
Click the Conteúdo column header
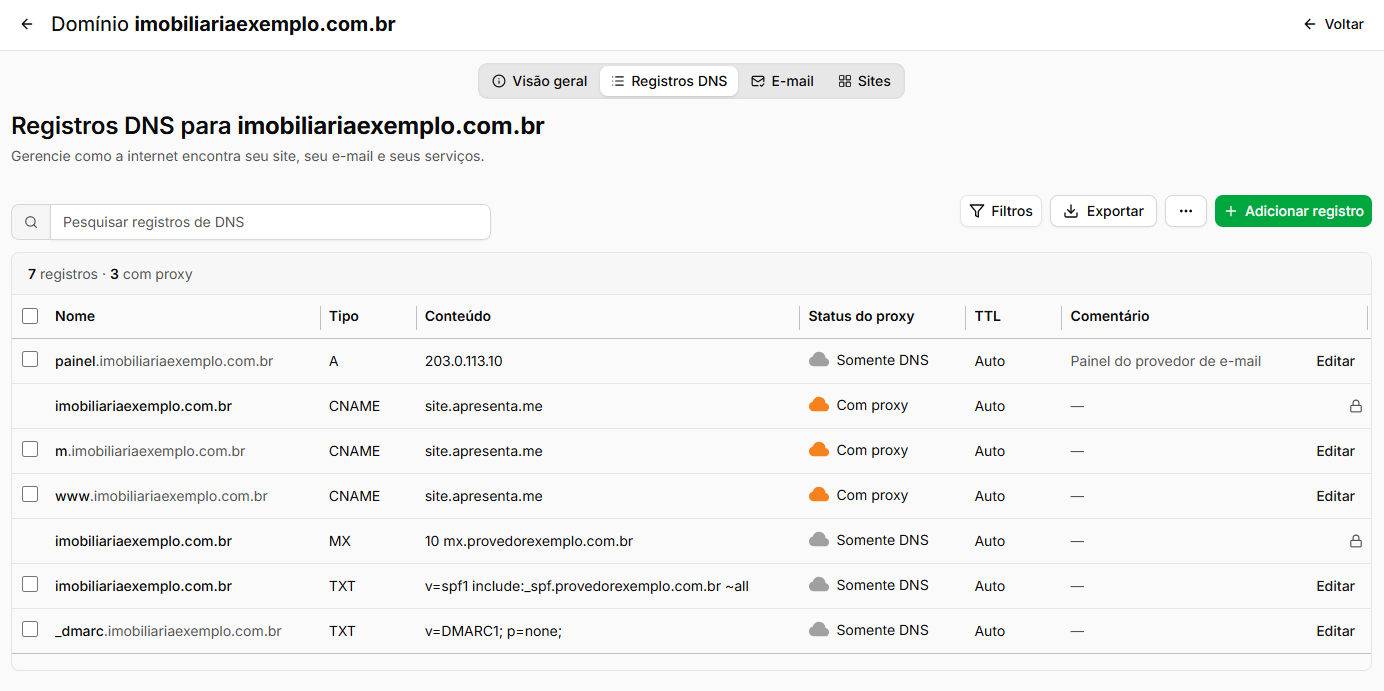click(x=458, y=316)
